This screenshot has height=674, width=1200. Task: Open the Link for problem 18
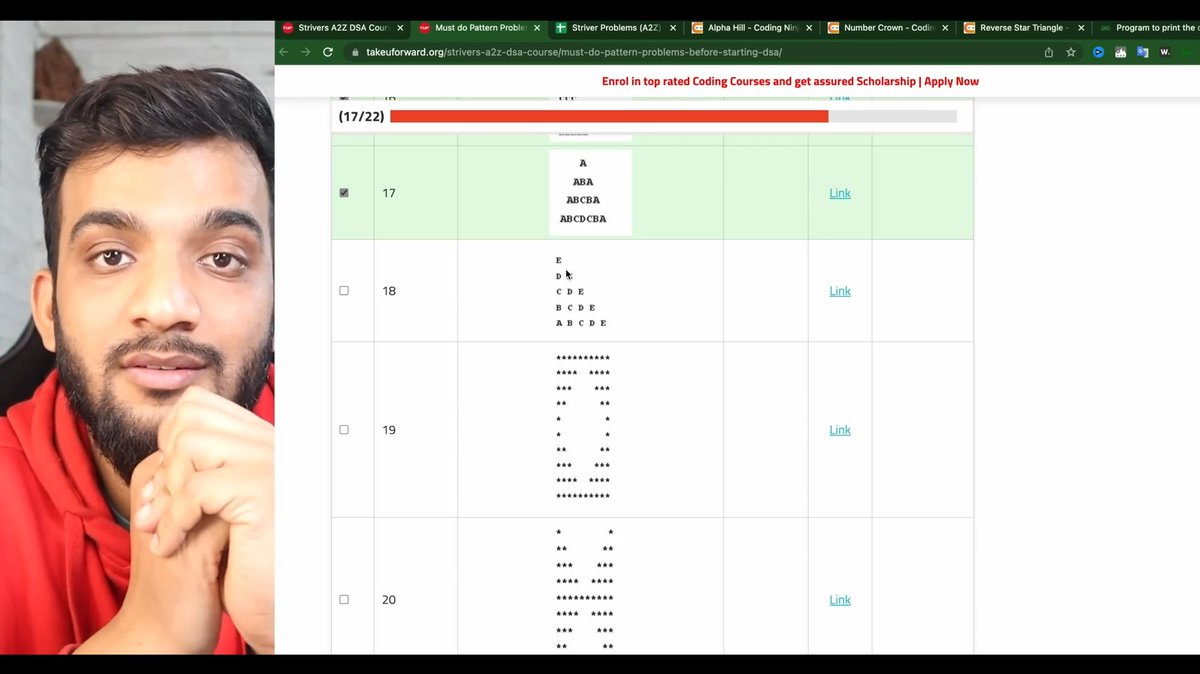(840, 291)
